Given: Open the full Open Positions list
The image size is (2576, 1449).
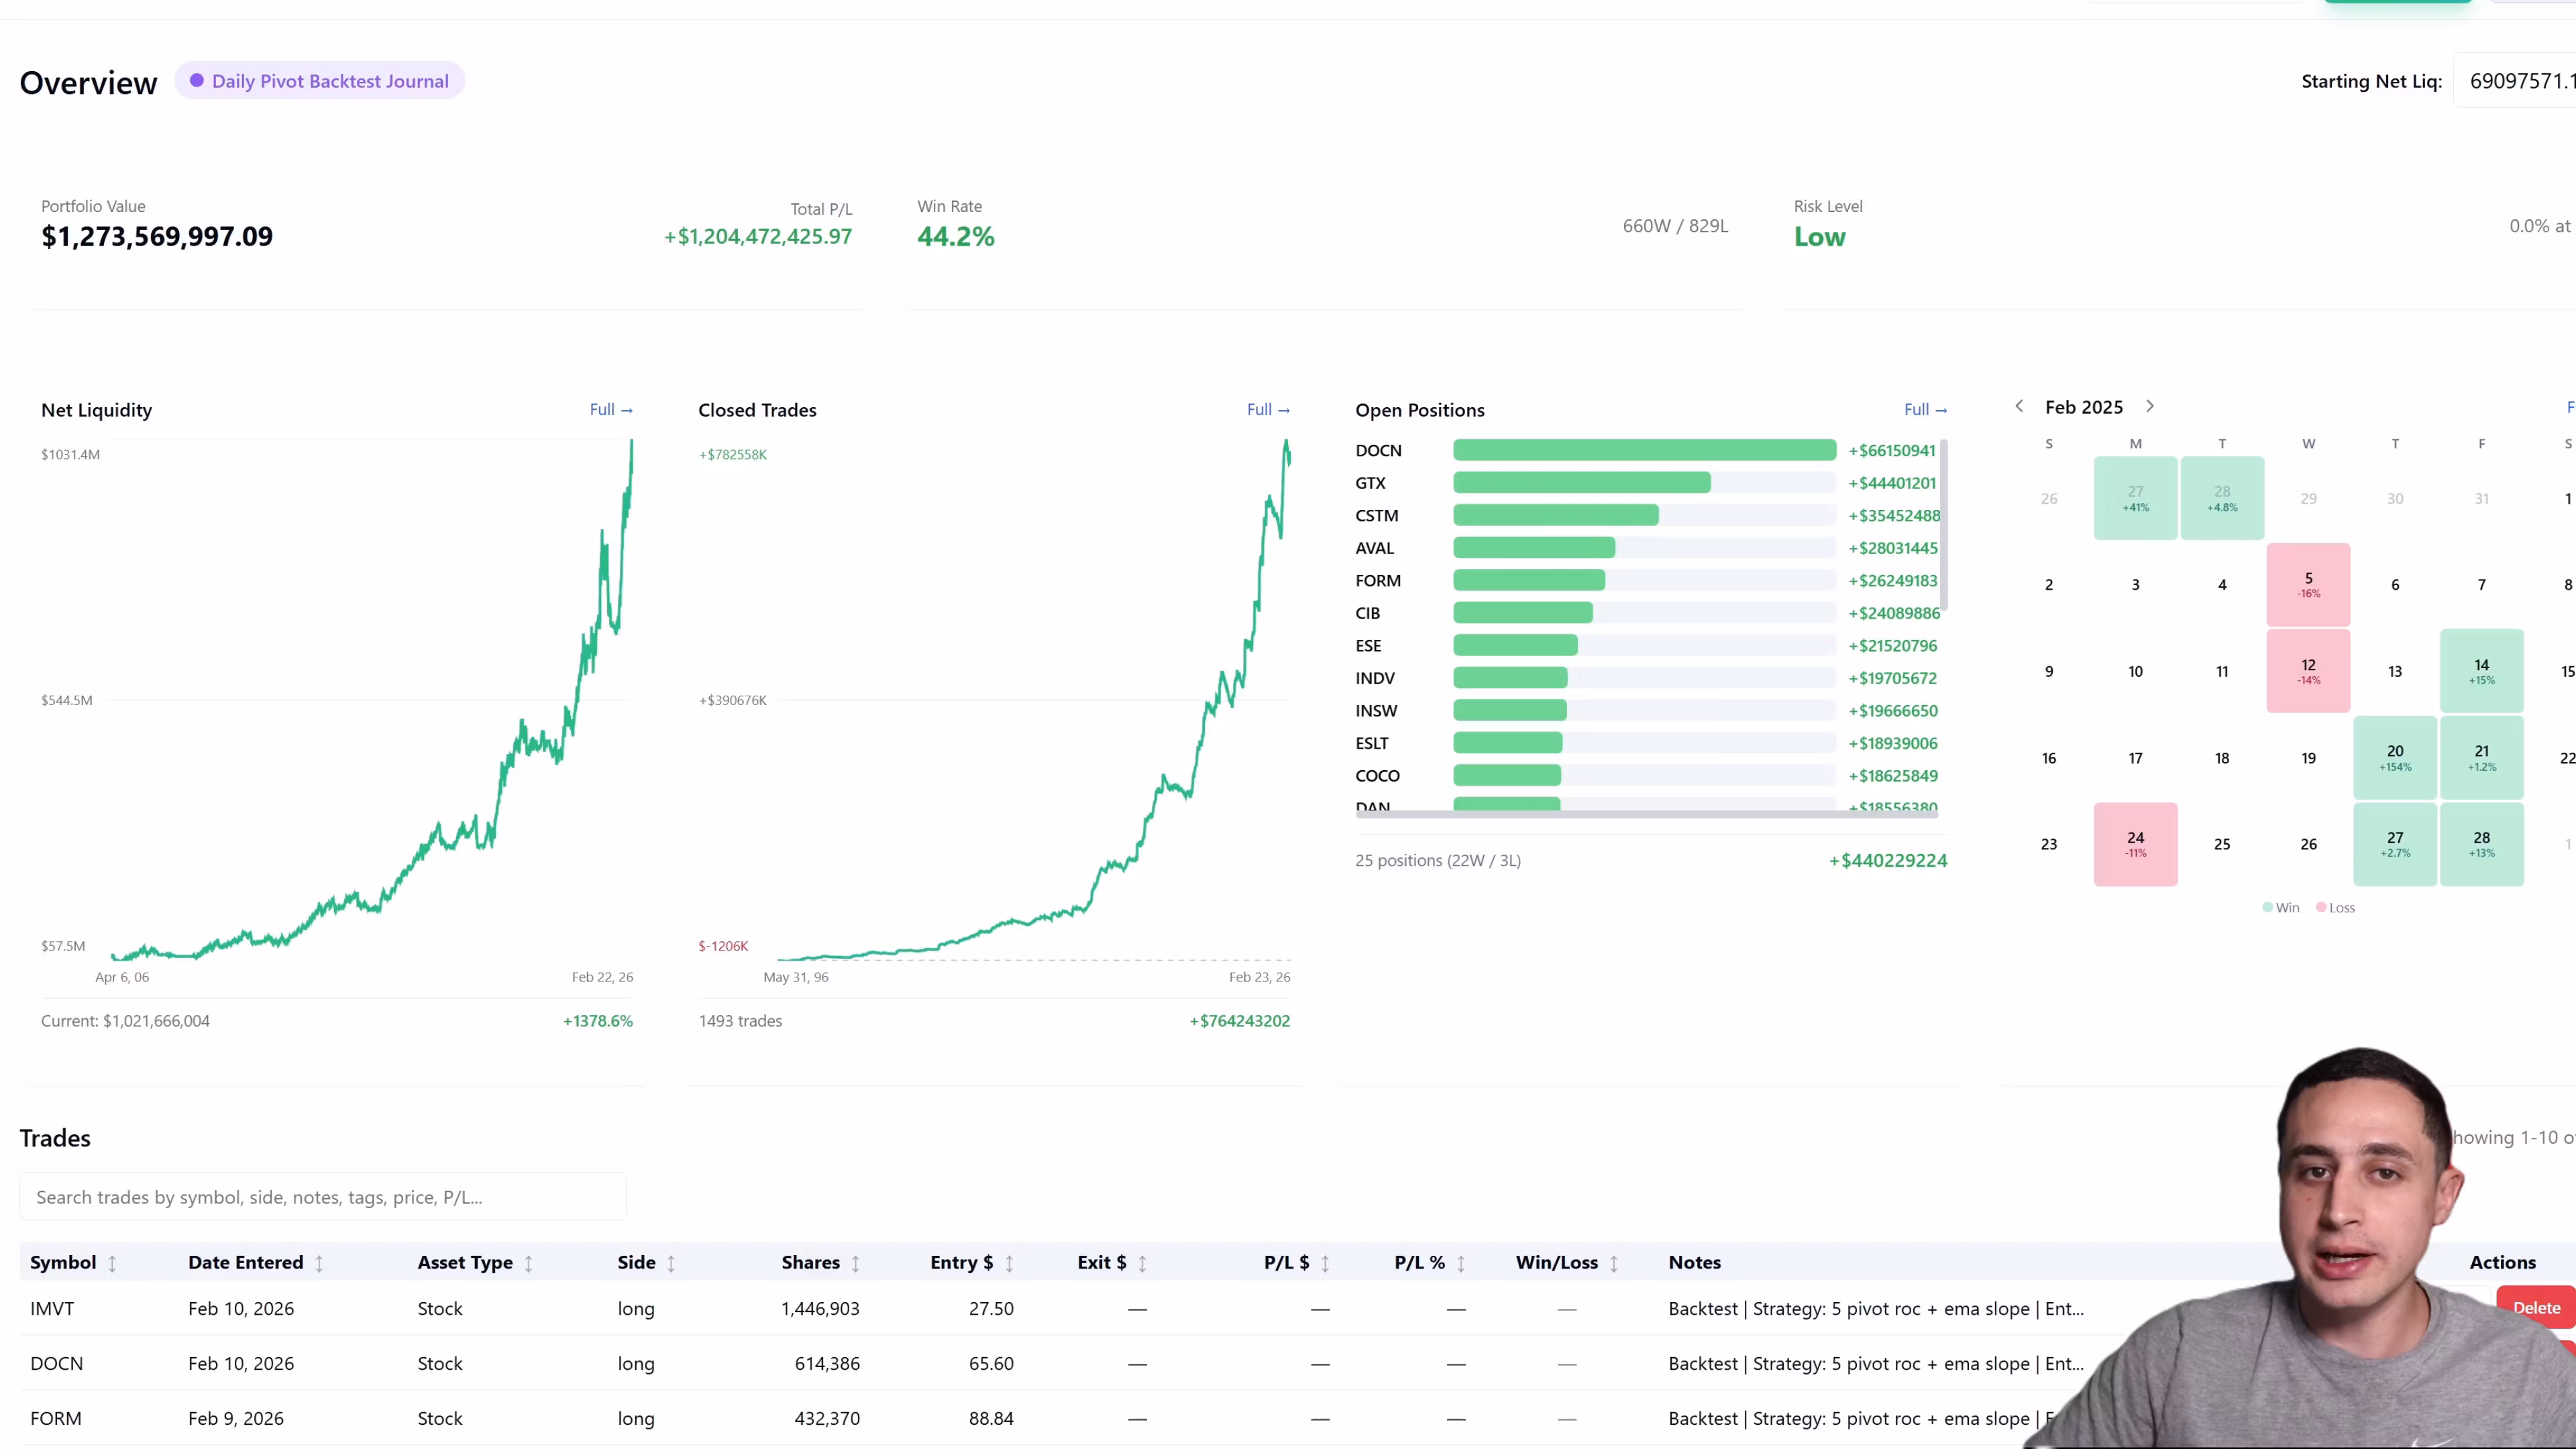Looking at the screenshot, I should [1925, 409].
